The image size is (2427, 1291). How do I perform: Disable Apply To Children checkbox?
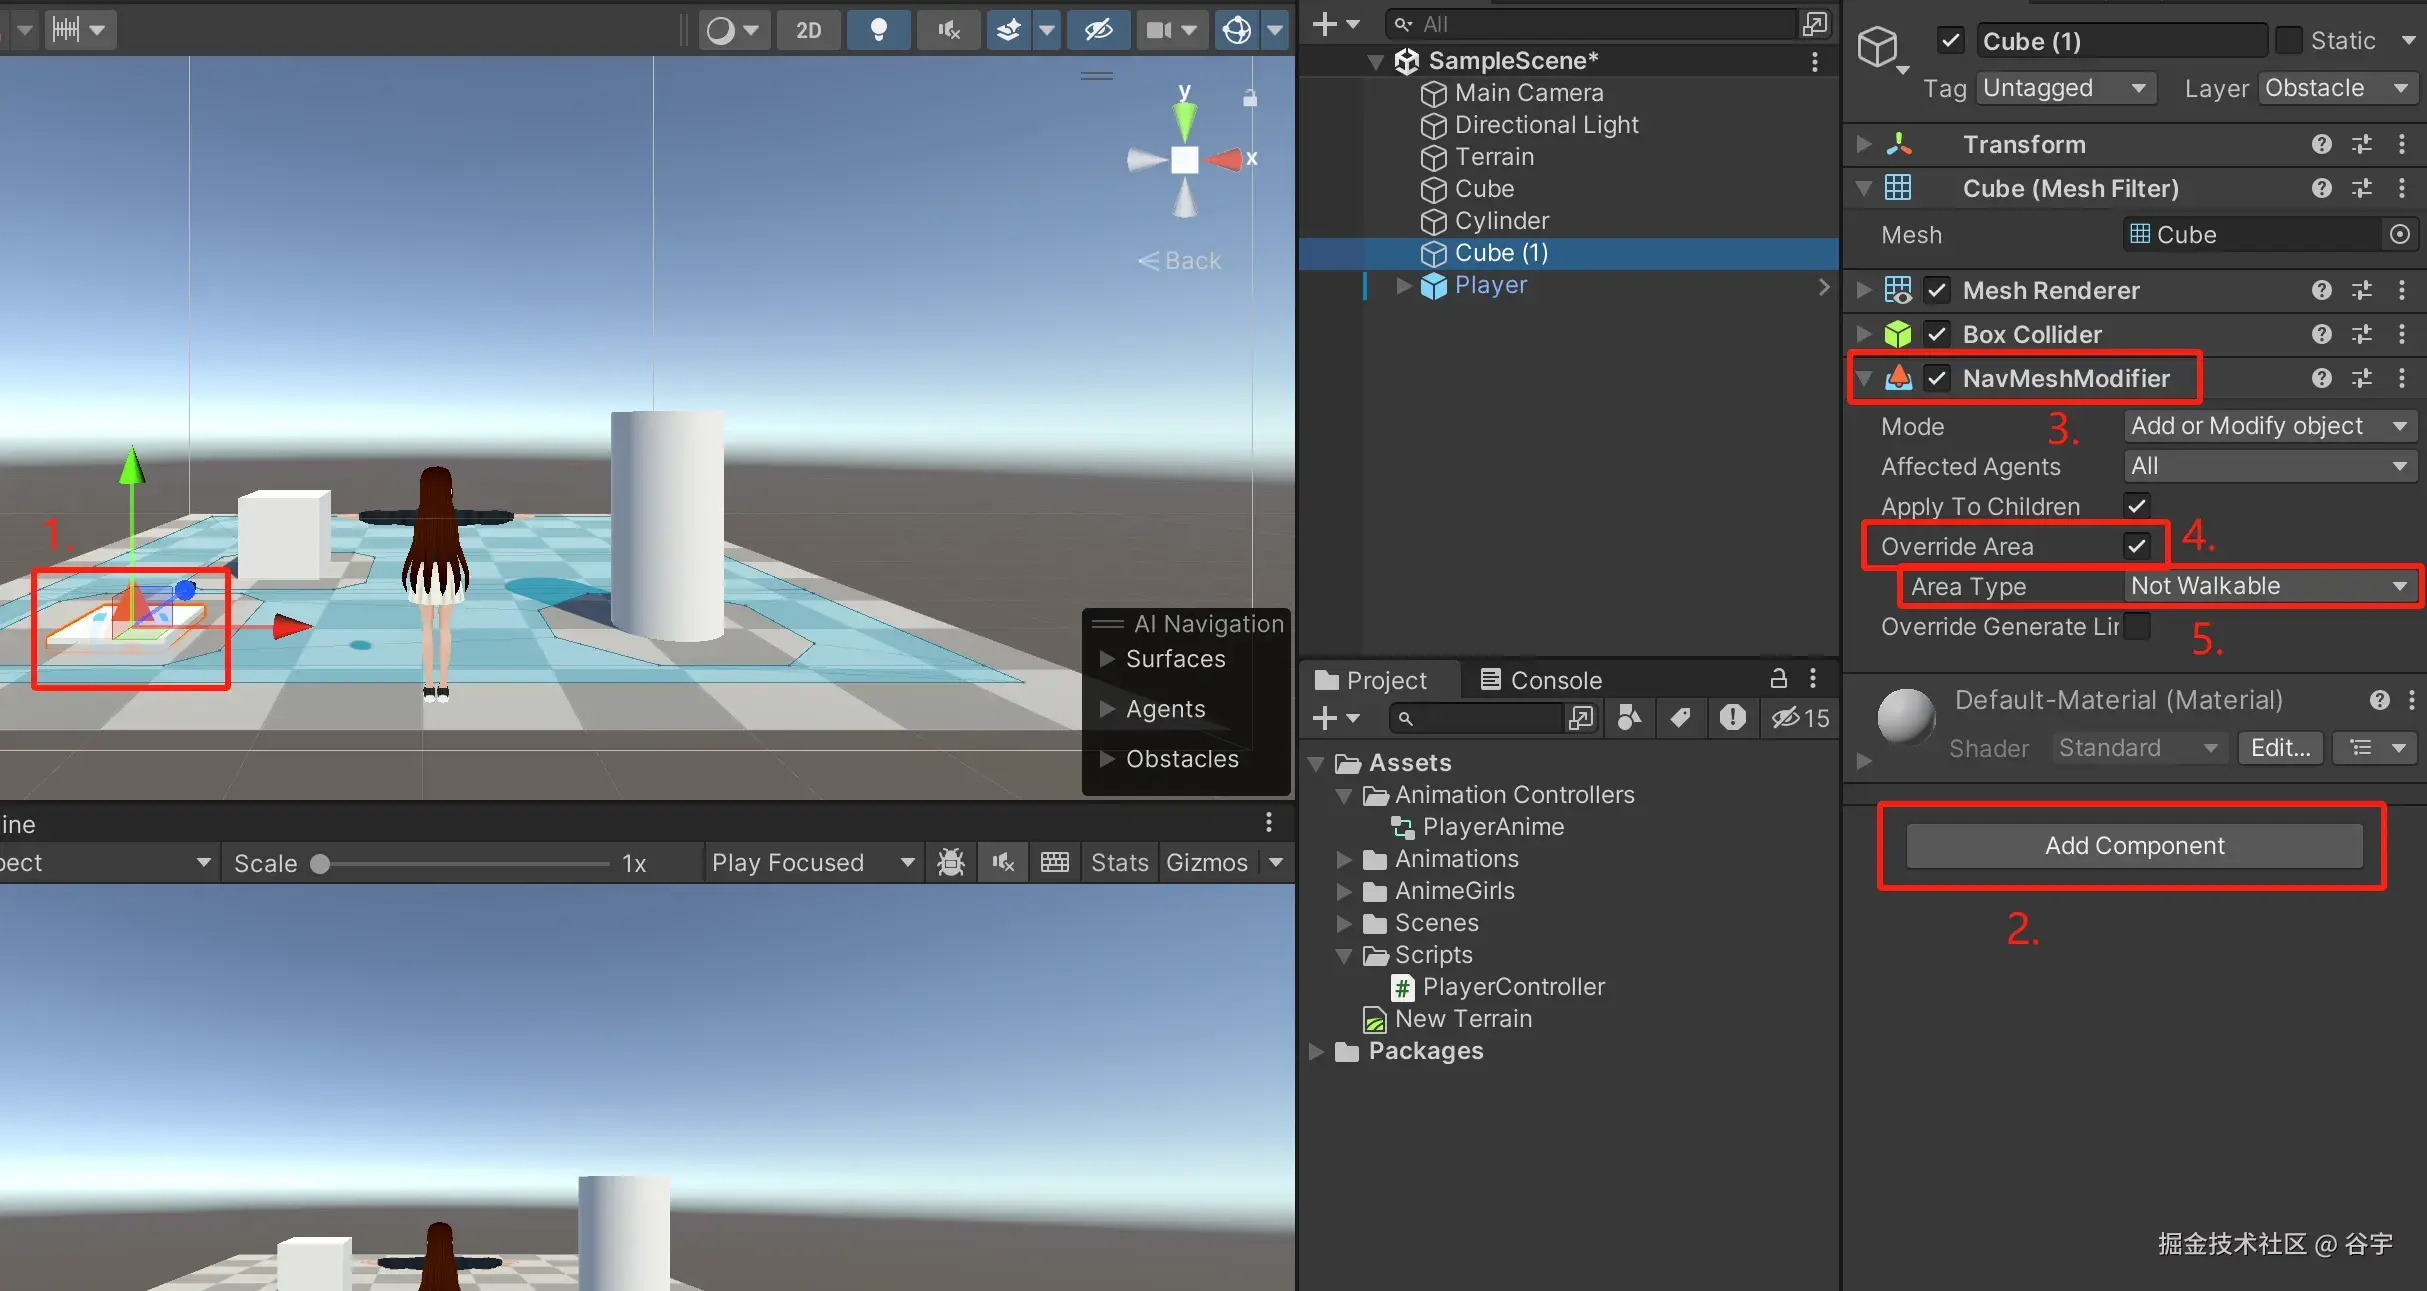[2136, 506]
